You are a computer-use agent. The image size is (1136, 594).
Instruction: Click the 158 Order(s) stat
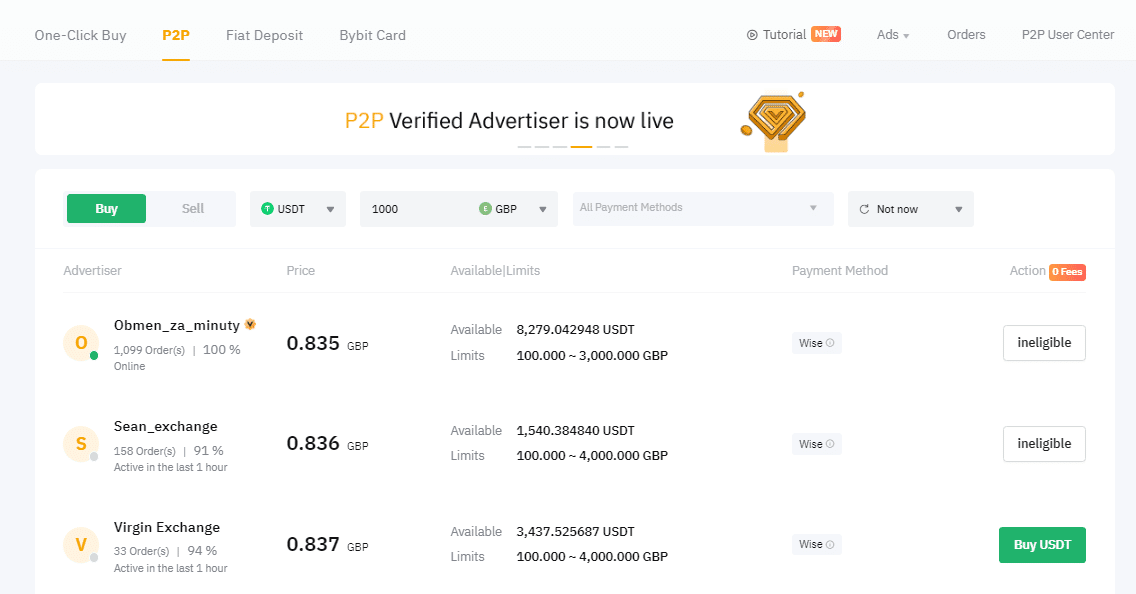[x=145, y=451]
